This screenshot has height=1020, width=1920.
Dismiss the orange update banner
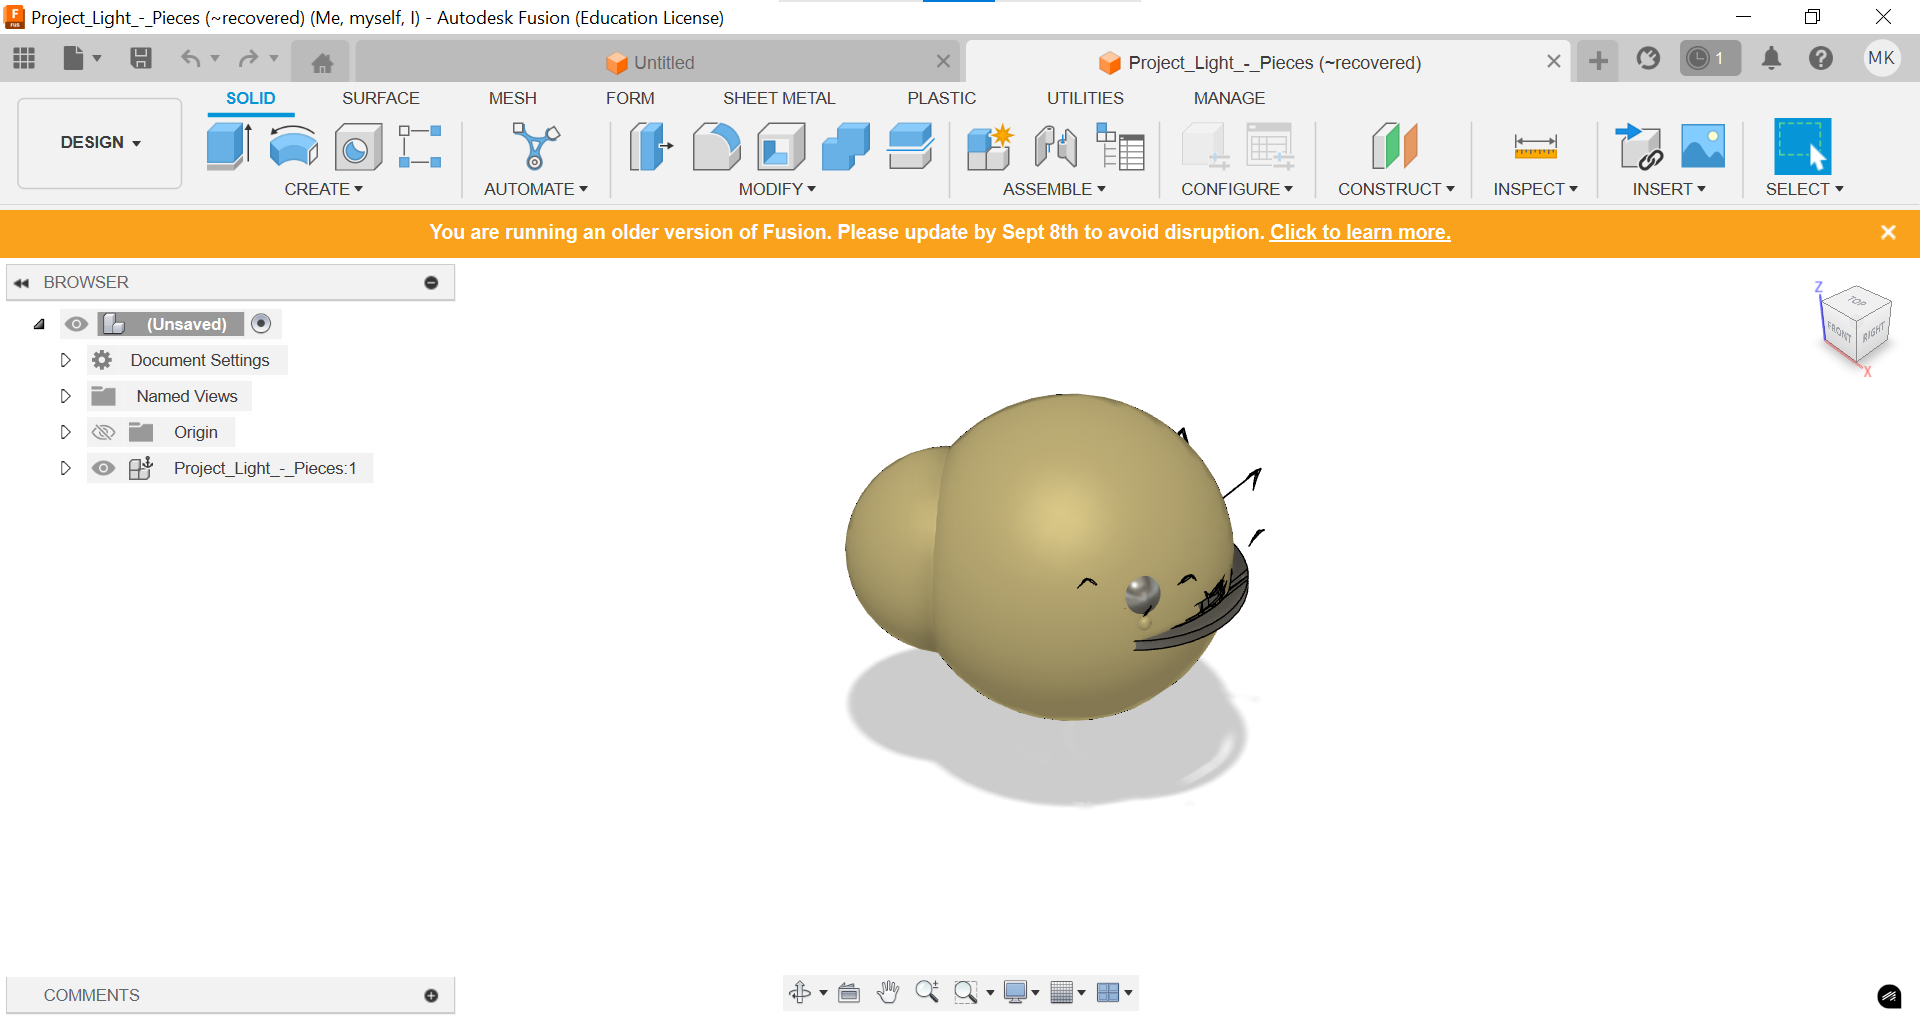click(1888, 232)
